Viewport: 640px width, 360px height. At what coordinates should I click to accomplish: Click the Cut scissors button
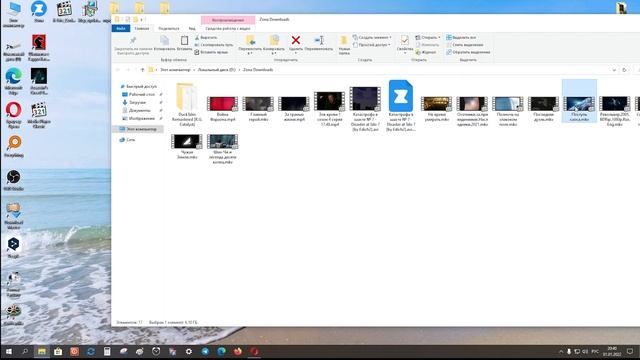pyautogui.click(x=206, y=38)
